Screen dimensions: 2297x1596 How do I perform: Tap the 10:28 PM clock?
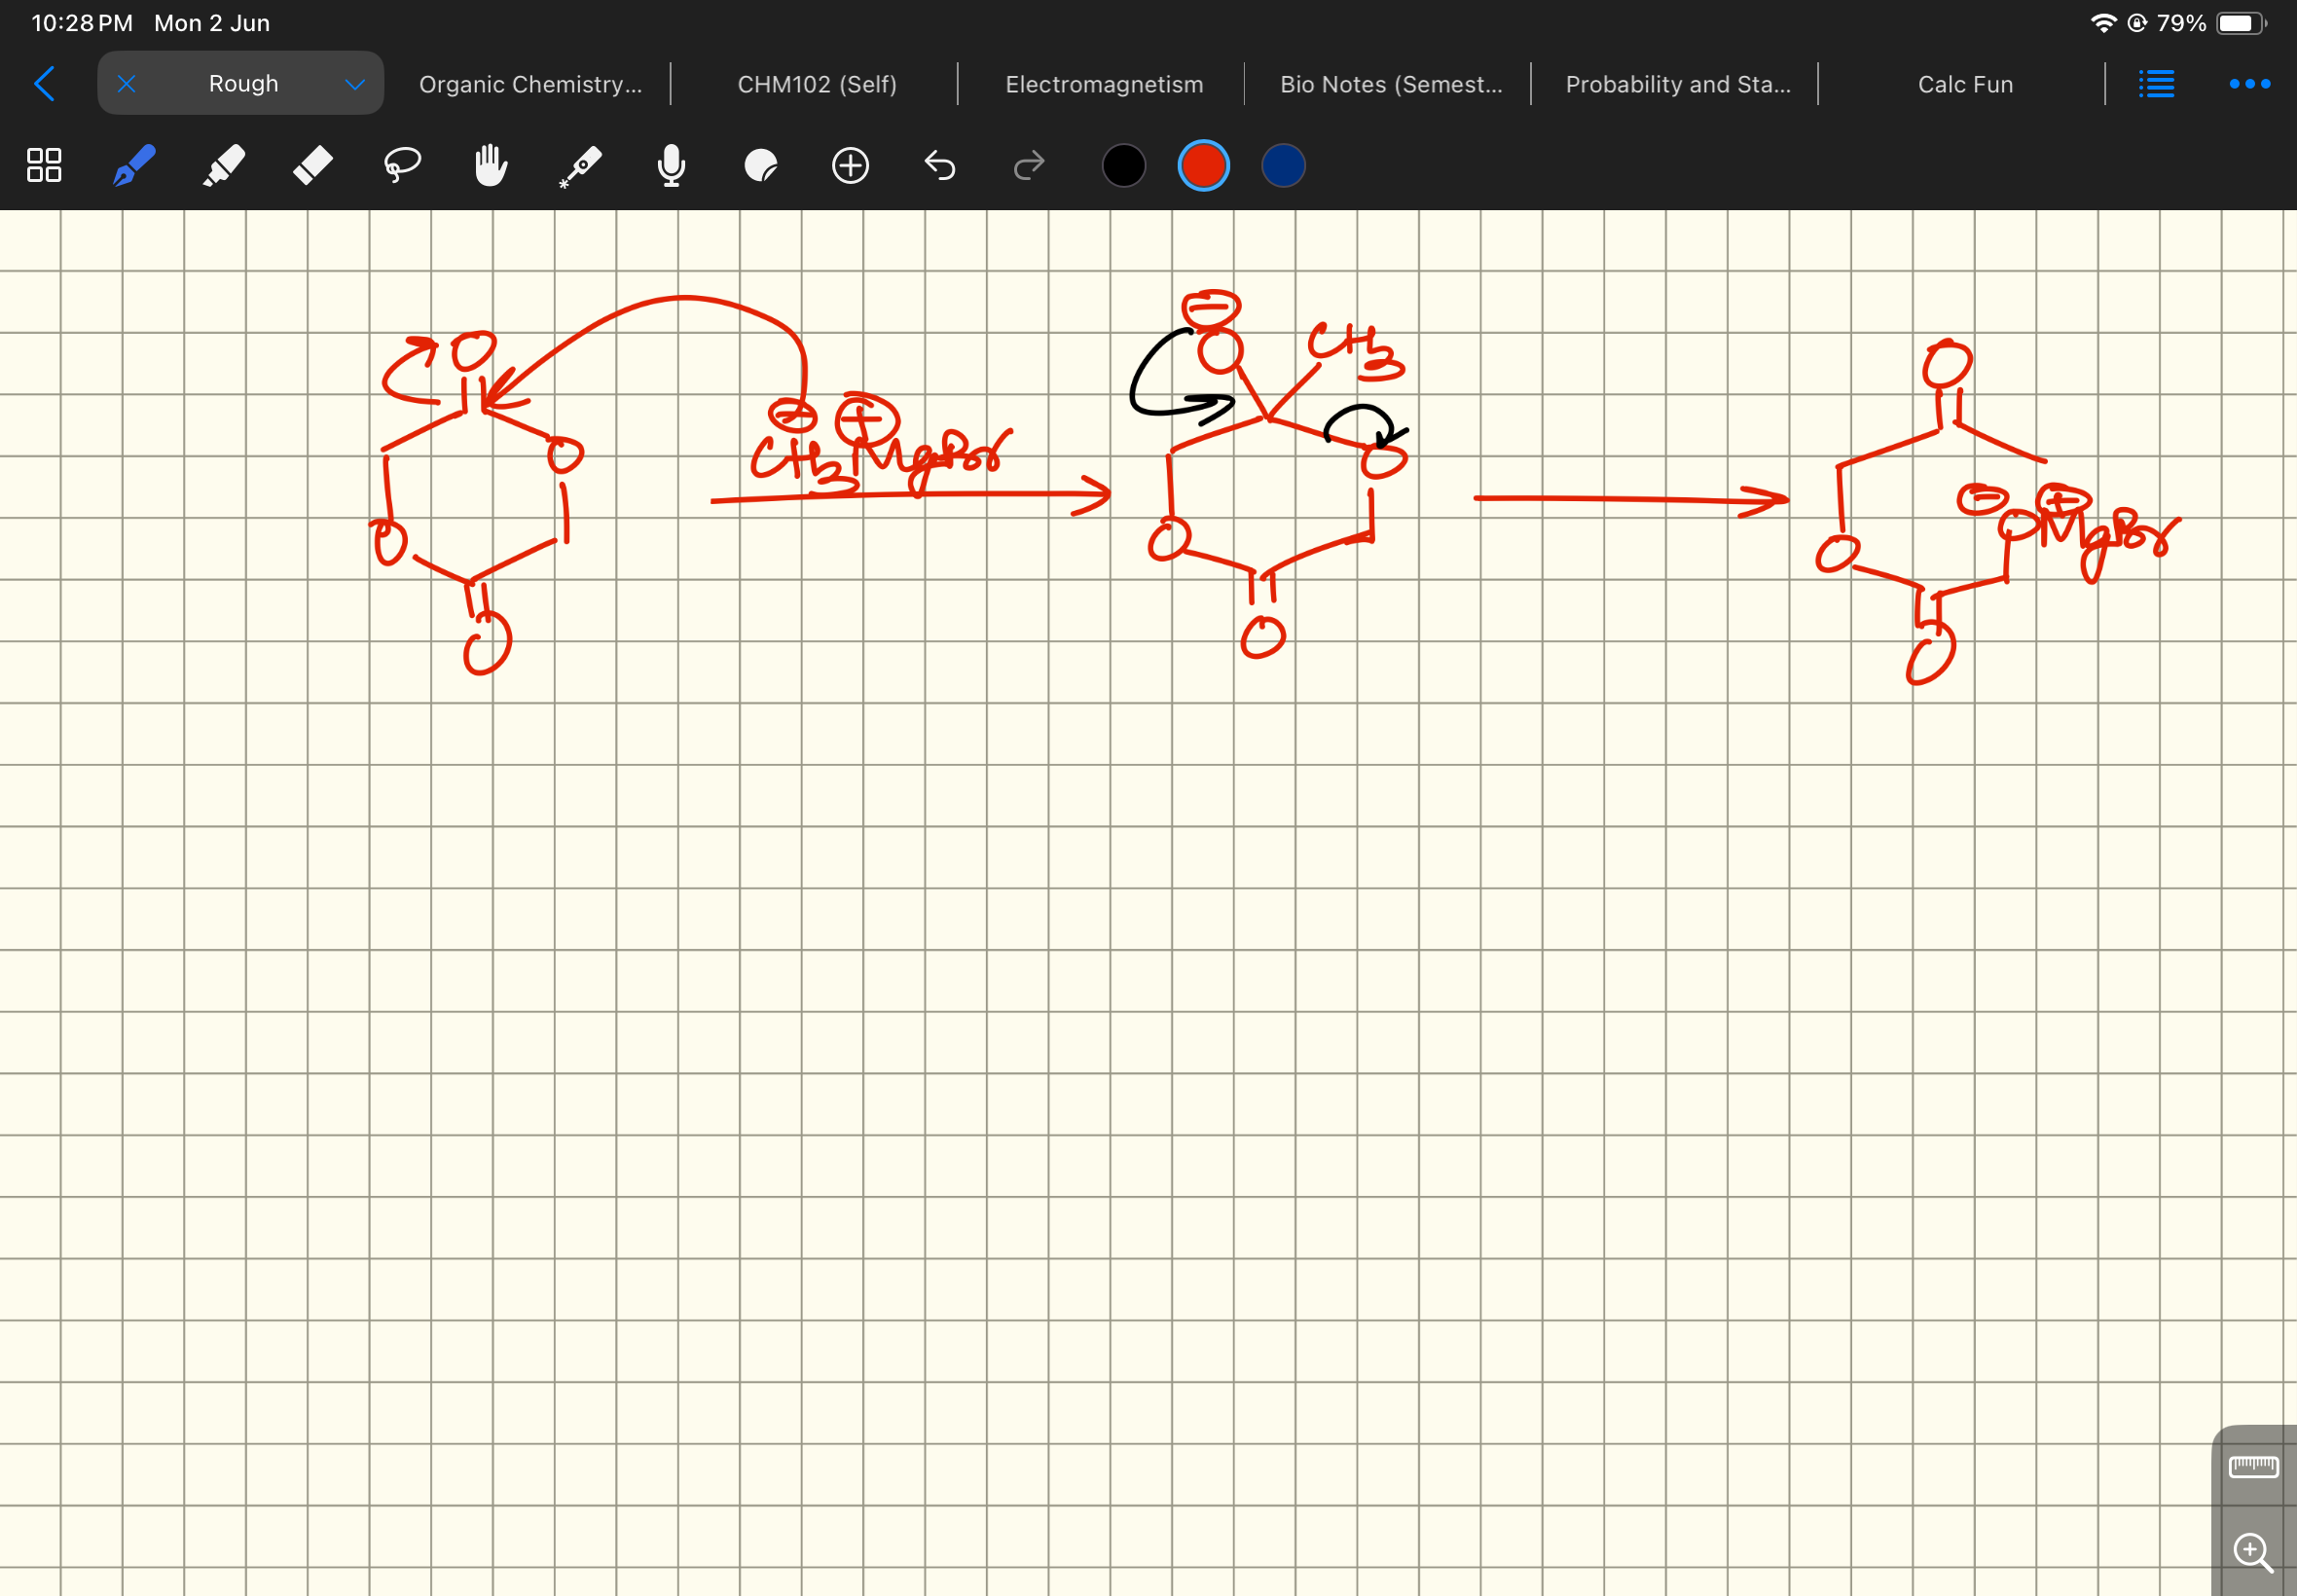82,23
